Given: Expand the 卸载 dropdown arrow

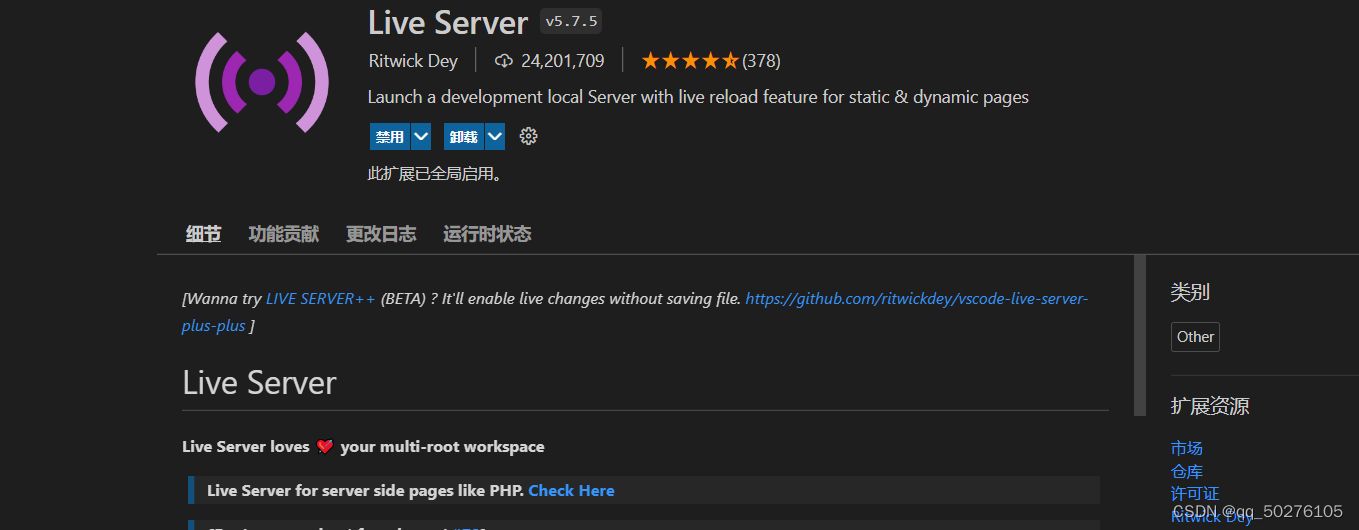Looking at the screenshot, I should click(495, 136).
